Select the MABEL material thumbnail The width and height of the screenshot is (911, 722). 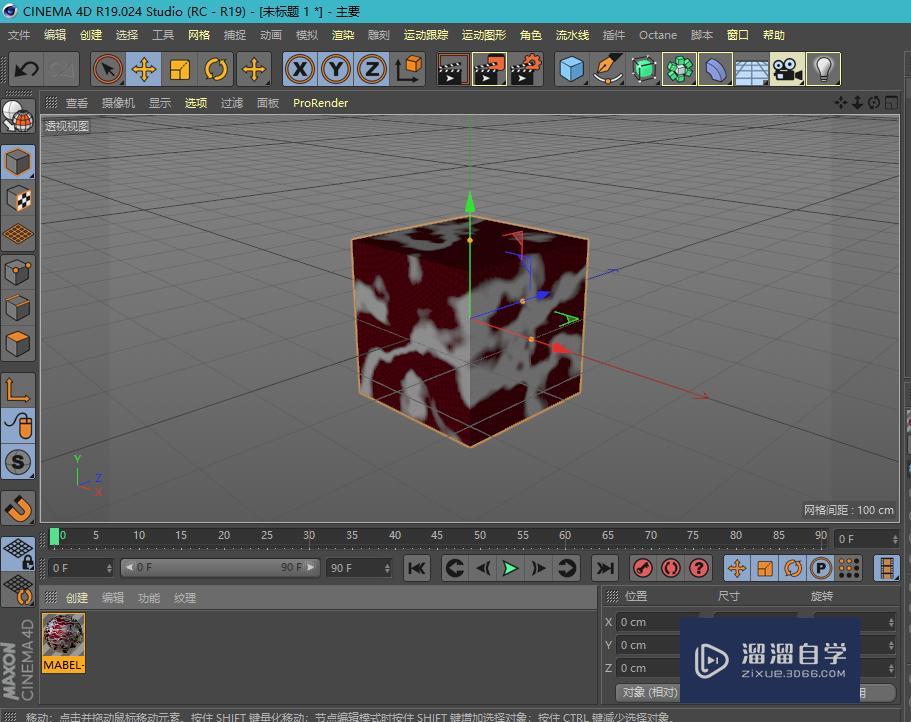pyautogui.click(x=63, y=643)
